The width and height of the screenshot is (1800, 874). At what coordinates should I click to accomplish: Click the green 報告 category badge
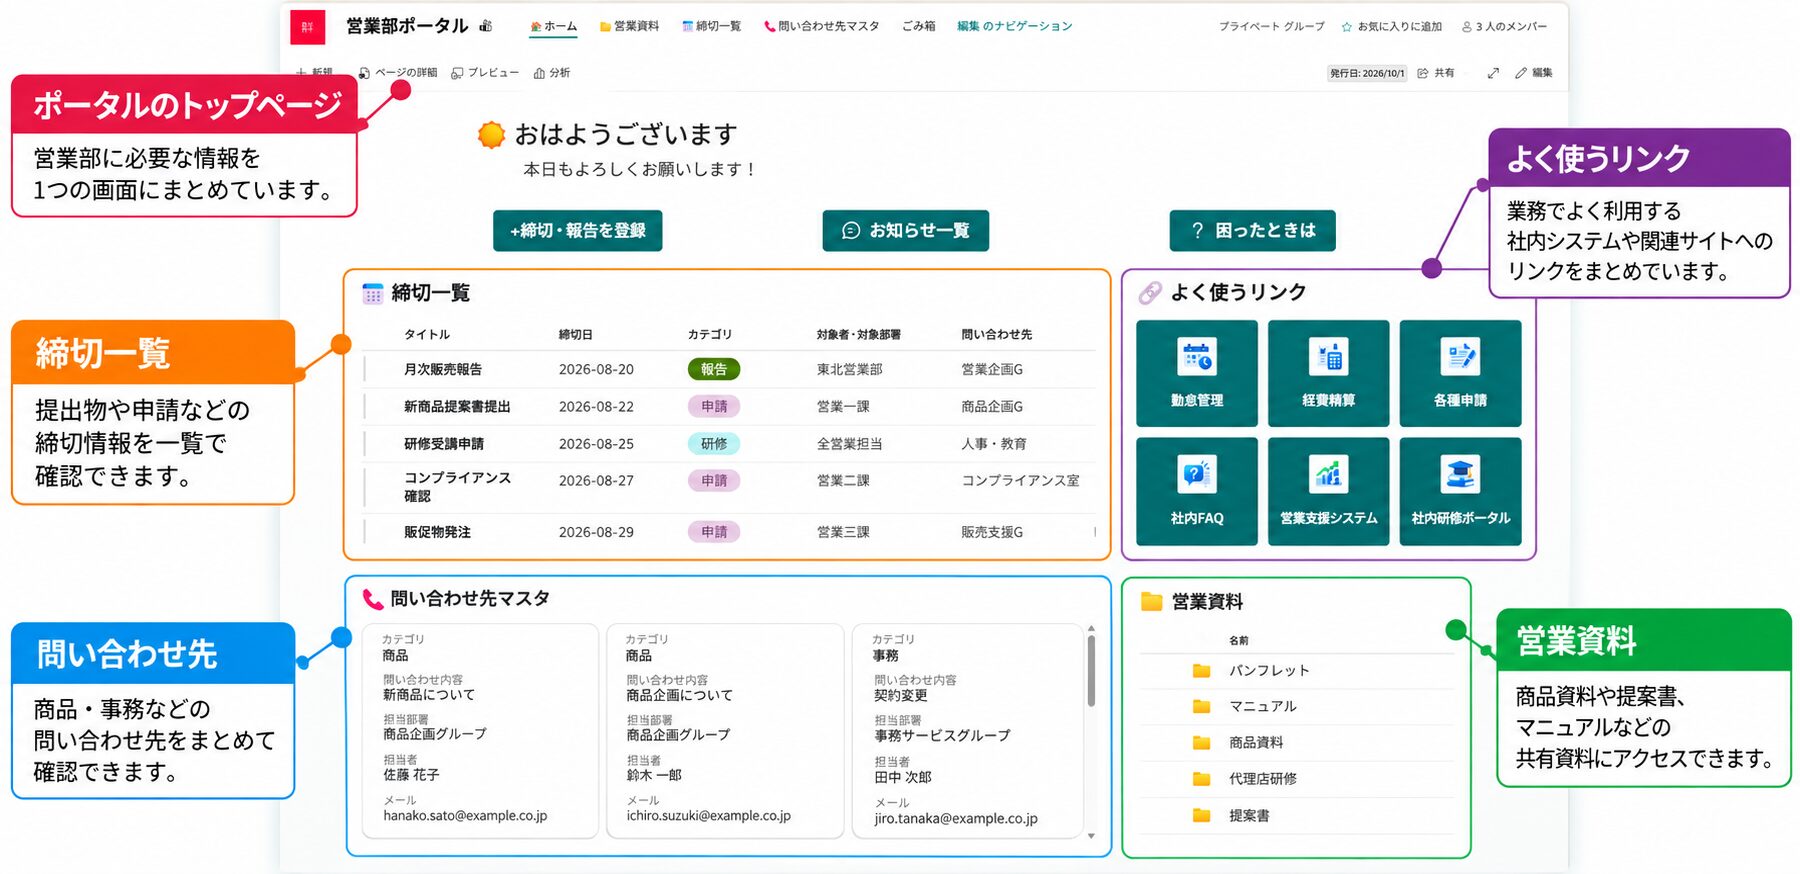(x=714, y=369)
